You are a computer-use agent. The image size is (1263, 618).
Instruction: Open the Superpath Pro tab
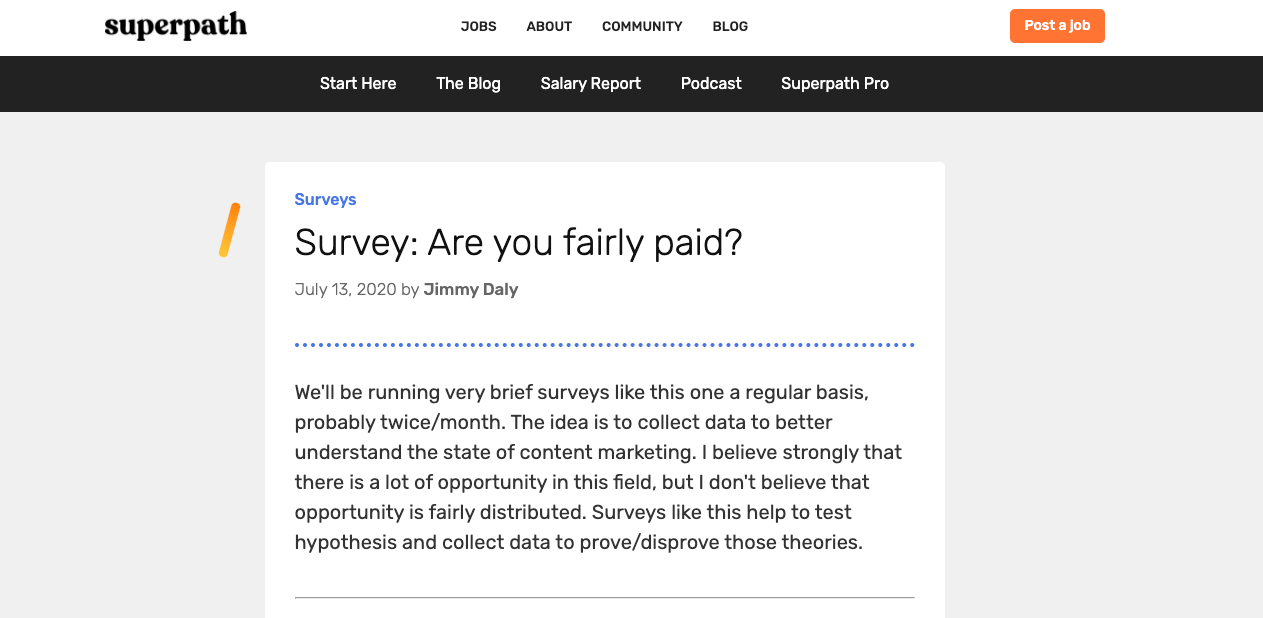coord(835,84)
